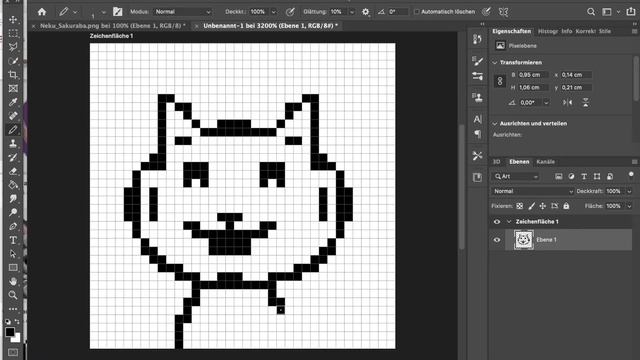This screenshot has width=640, height=360.
Task: Toggle lock image pixels brush icon
Action: click(x=531, y=206)
